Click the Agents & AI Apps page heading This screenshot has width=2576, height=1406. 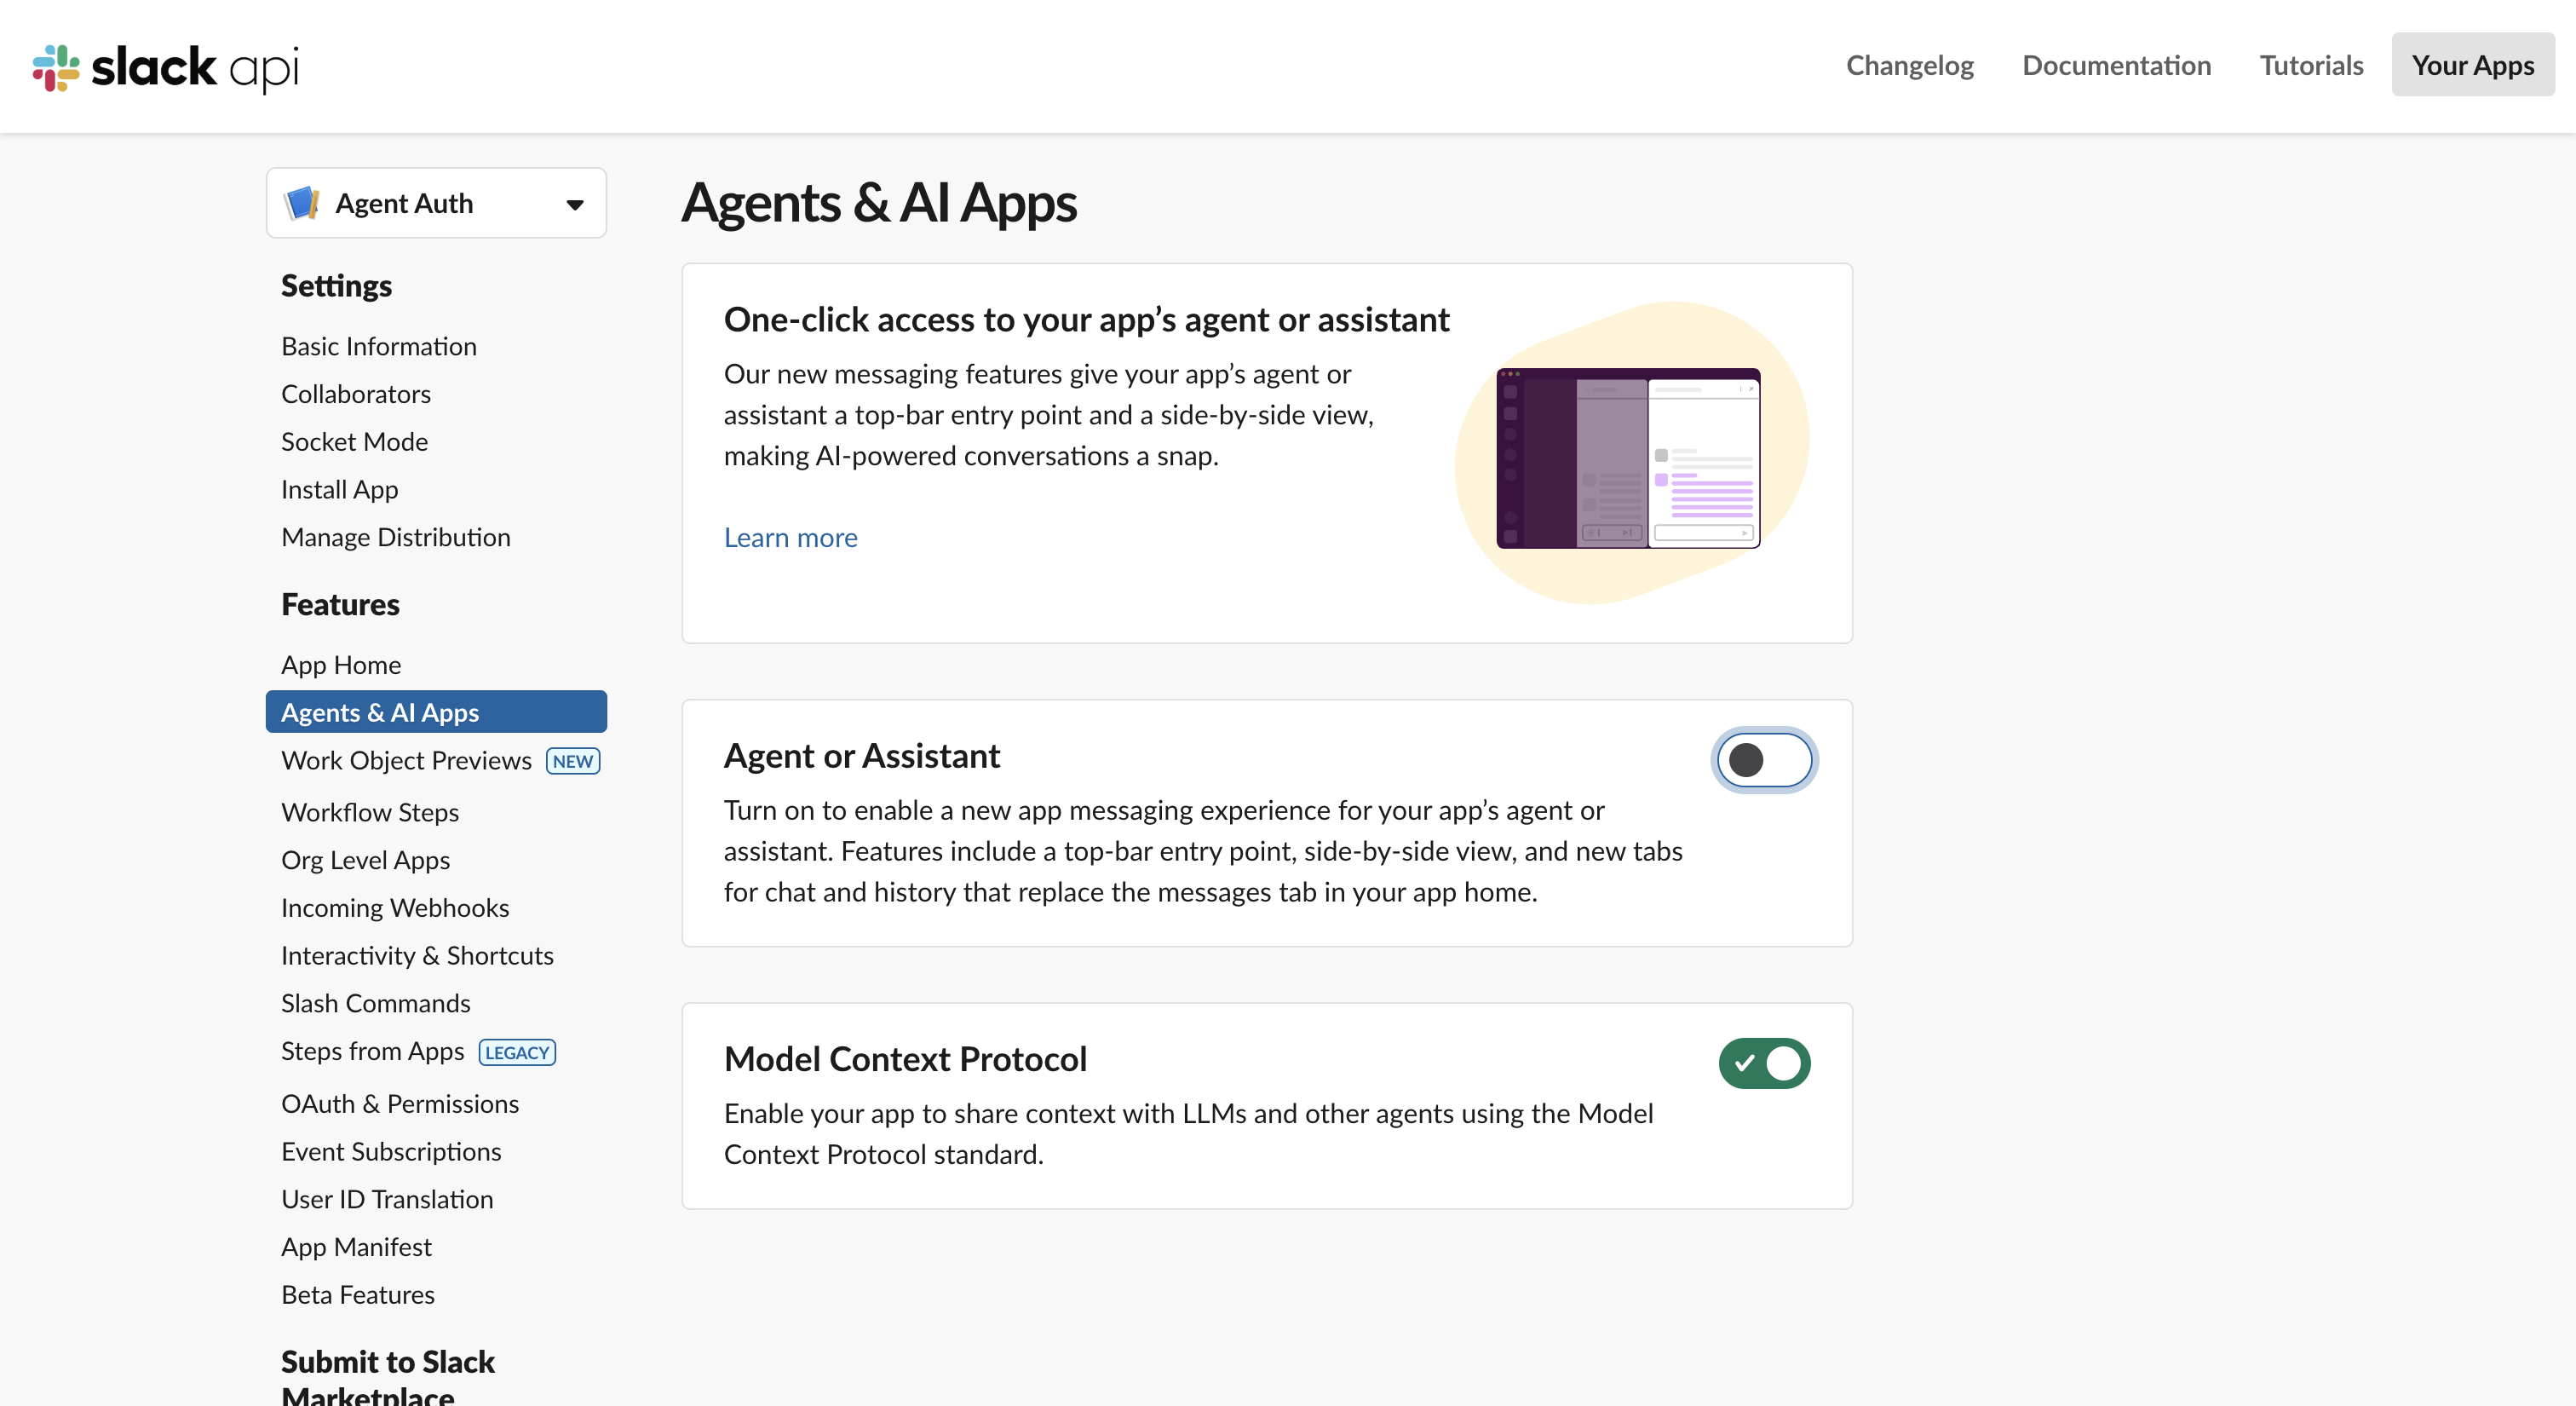879,203
